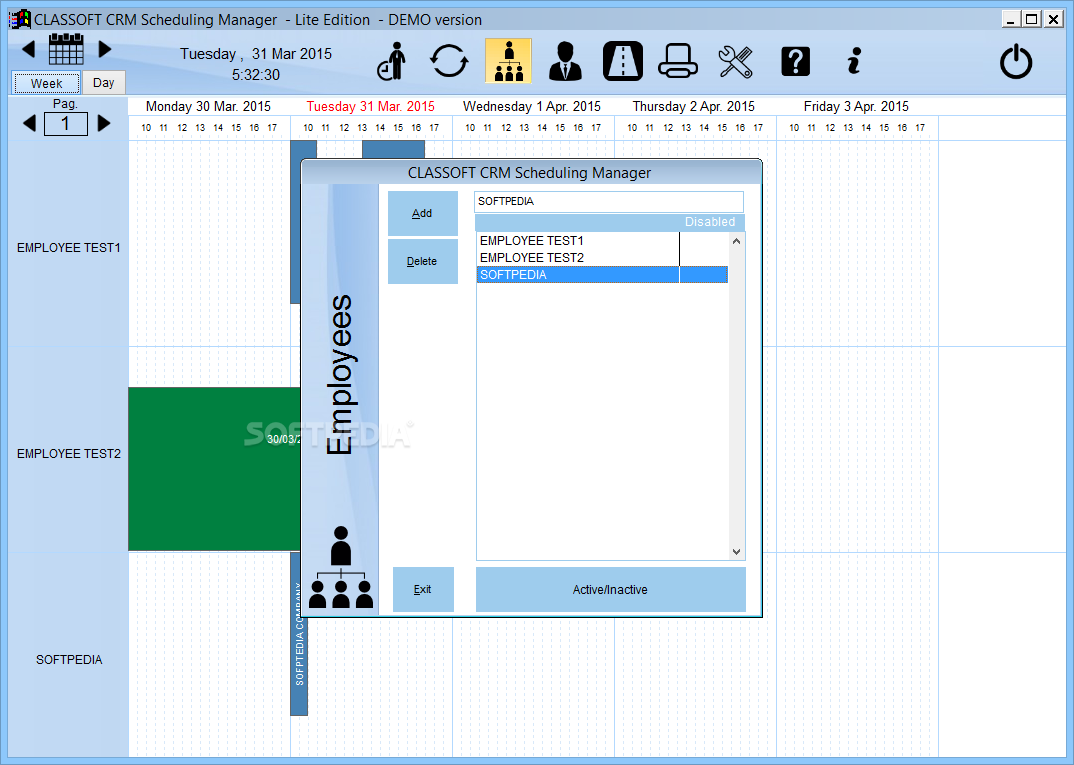The image size is (1074, 765).
Task: Click the Disabled column header
Action: [710, 222]
